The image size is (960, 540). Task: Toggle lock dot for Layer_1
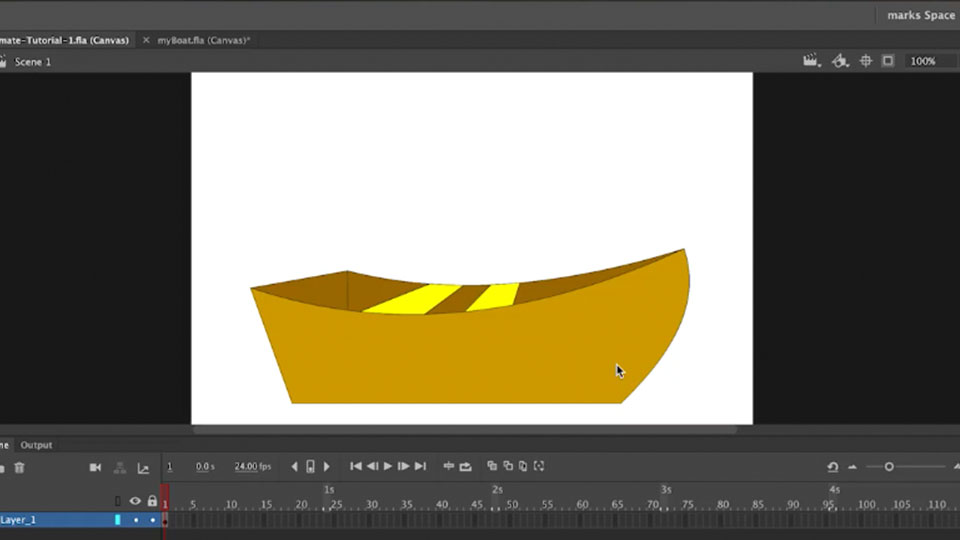pyautogui.click(x=152, y=520)
